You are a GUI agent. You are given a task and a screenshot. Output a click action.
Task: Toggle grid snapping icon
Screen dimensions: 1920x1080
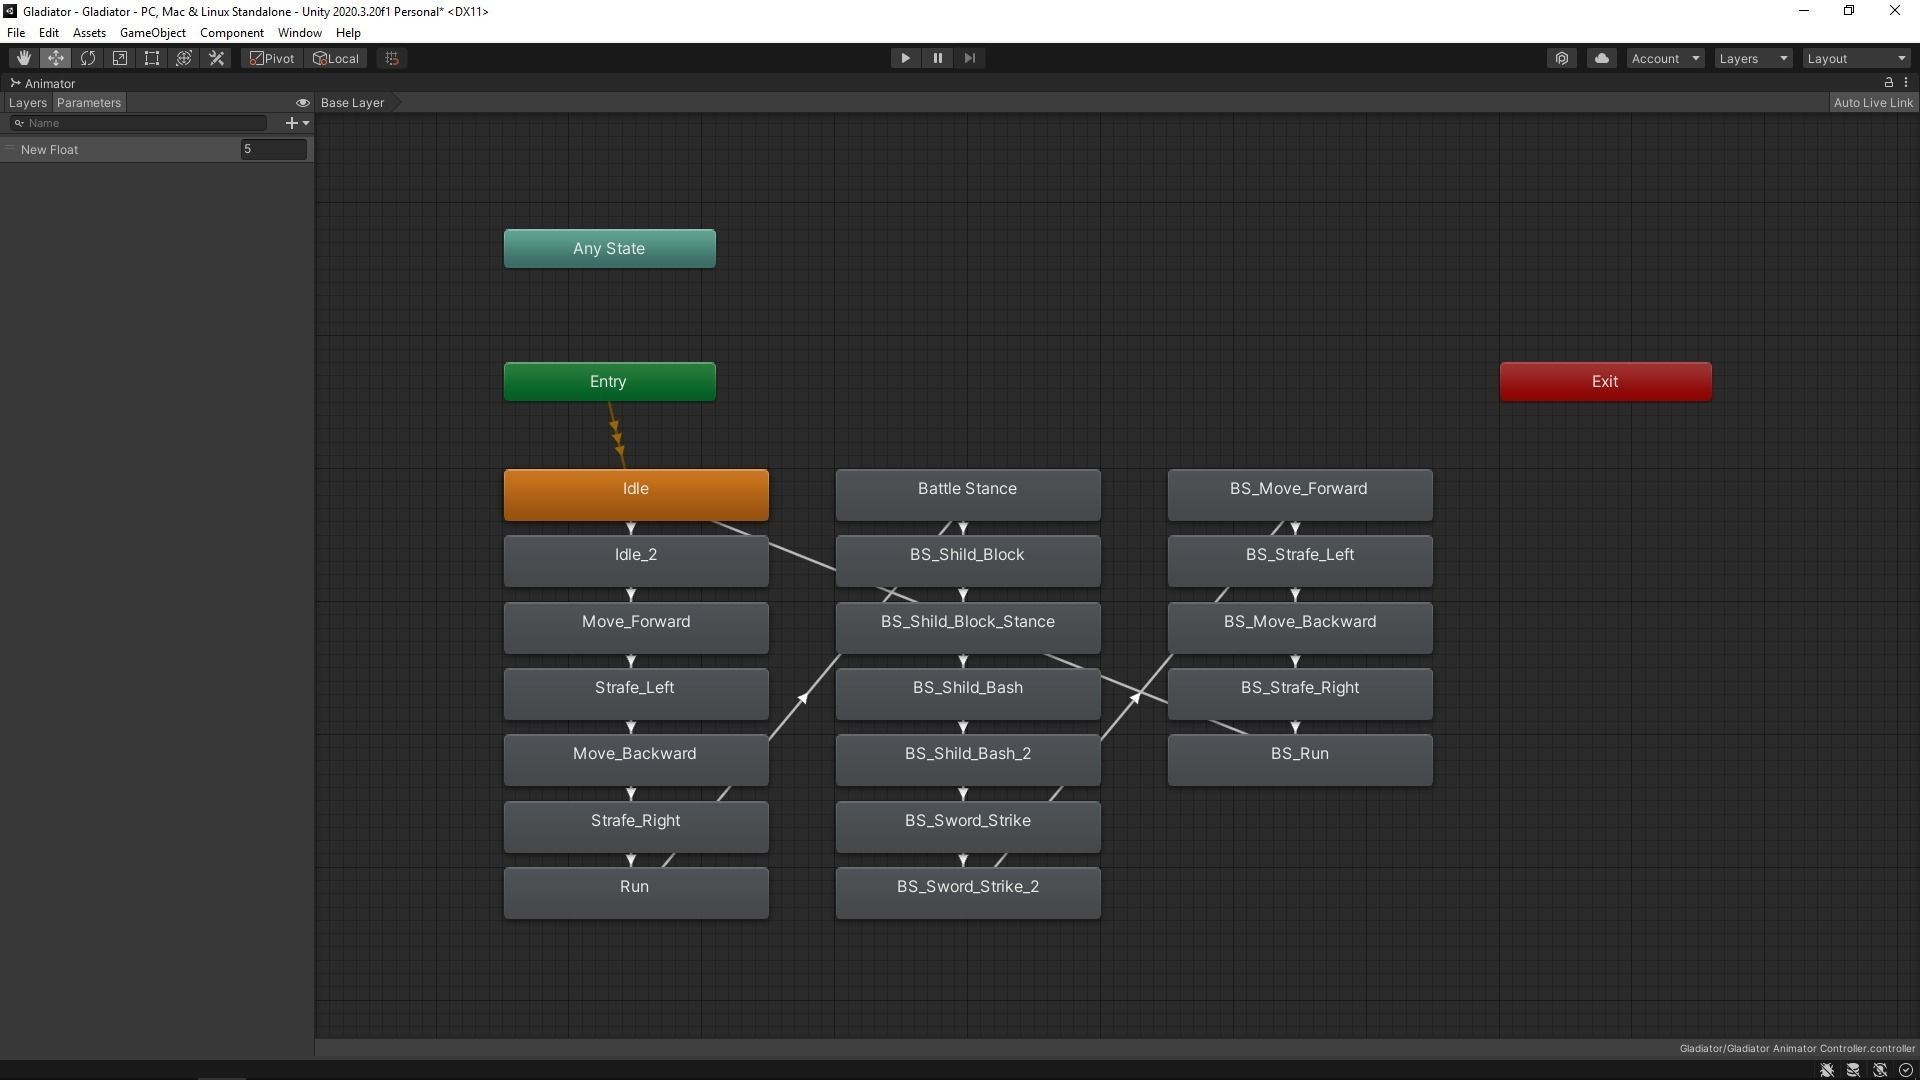point(392,58)
